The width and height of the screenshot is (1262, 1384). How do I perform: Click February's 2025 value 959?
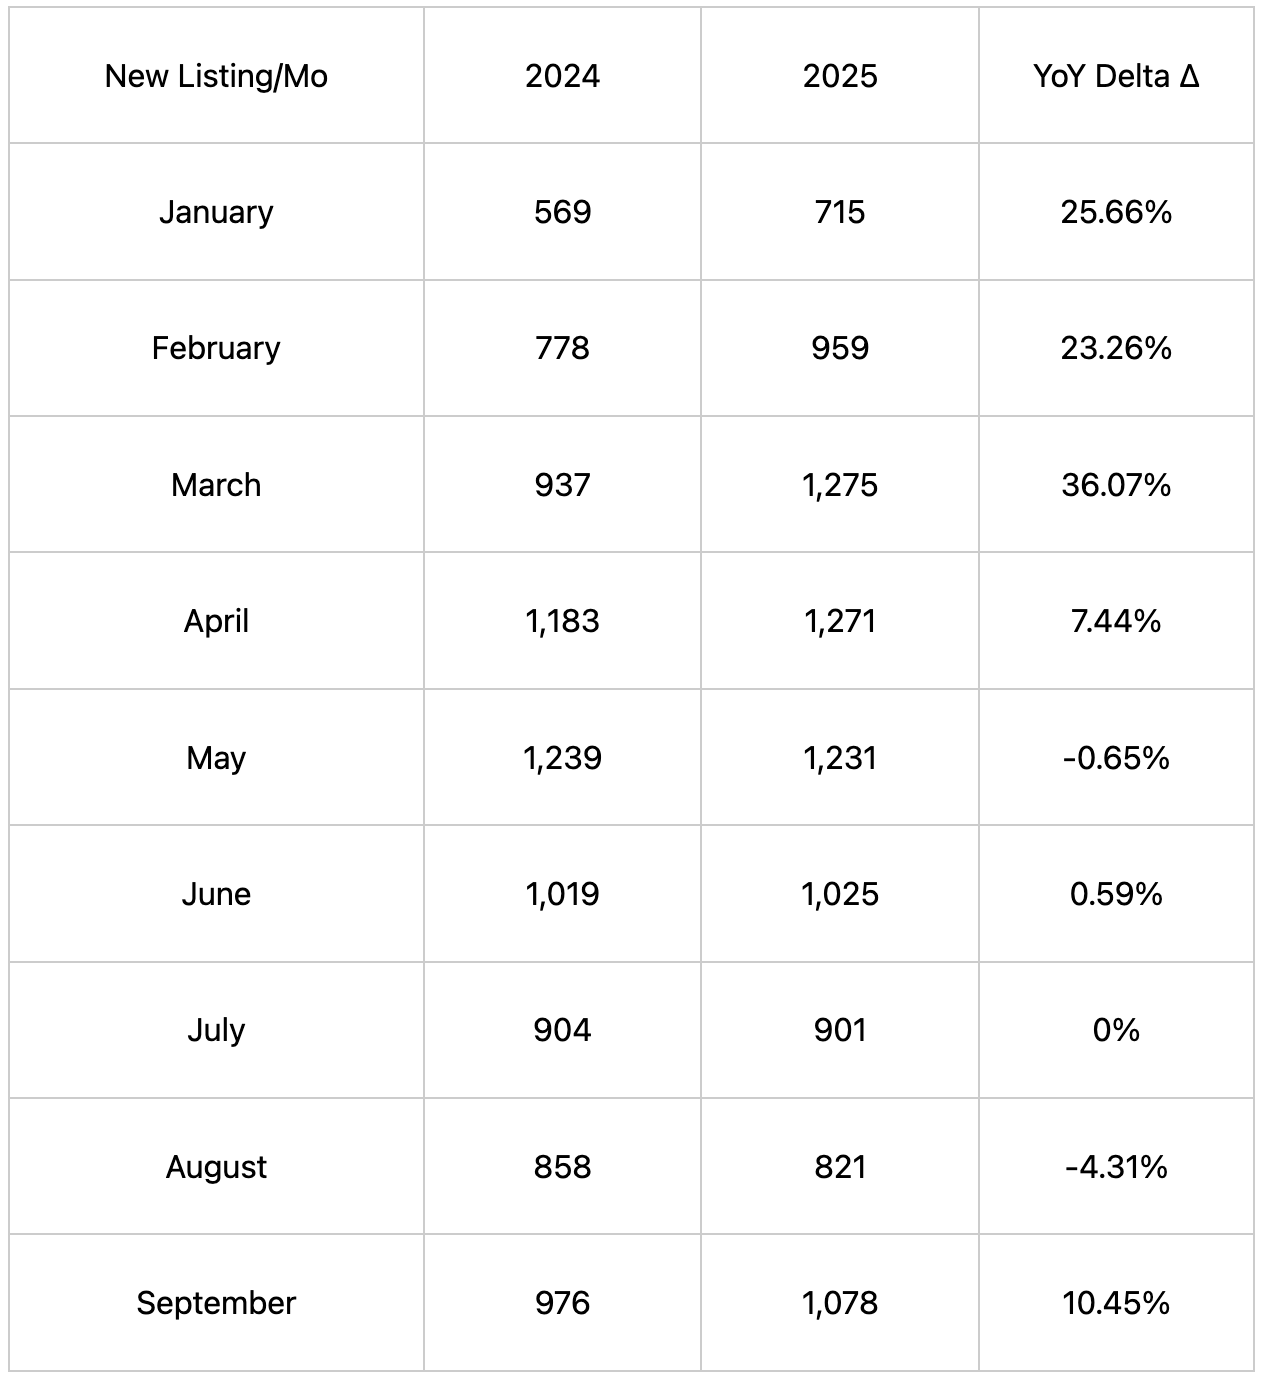840,348
